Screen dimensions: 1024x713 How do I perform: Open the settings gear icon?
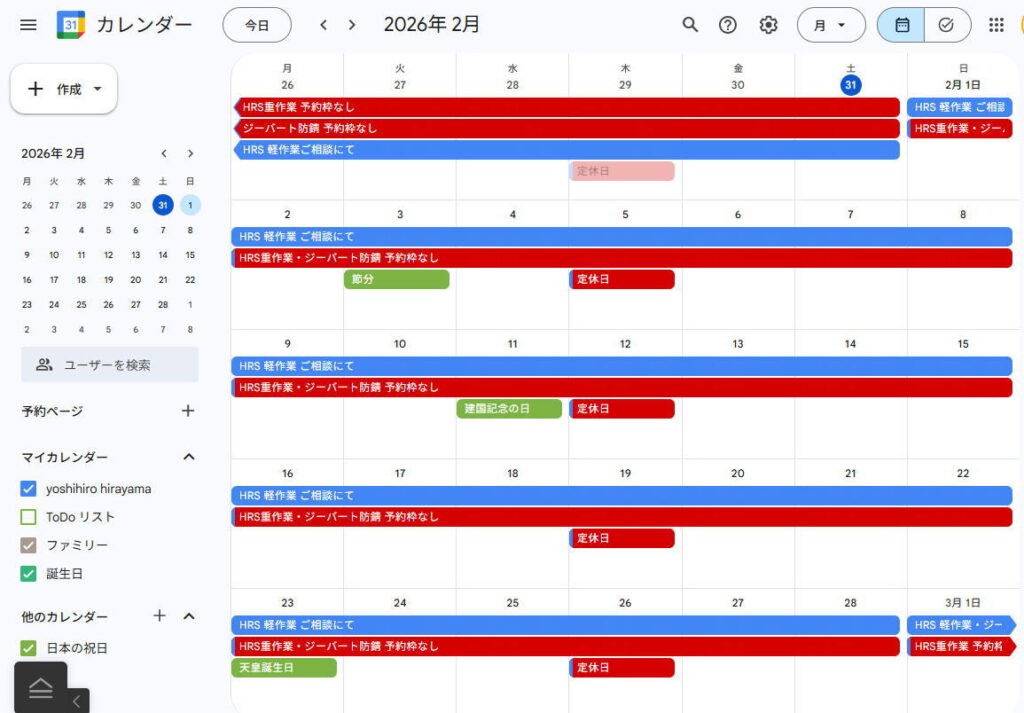click(768, 25)
